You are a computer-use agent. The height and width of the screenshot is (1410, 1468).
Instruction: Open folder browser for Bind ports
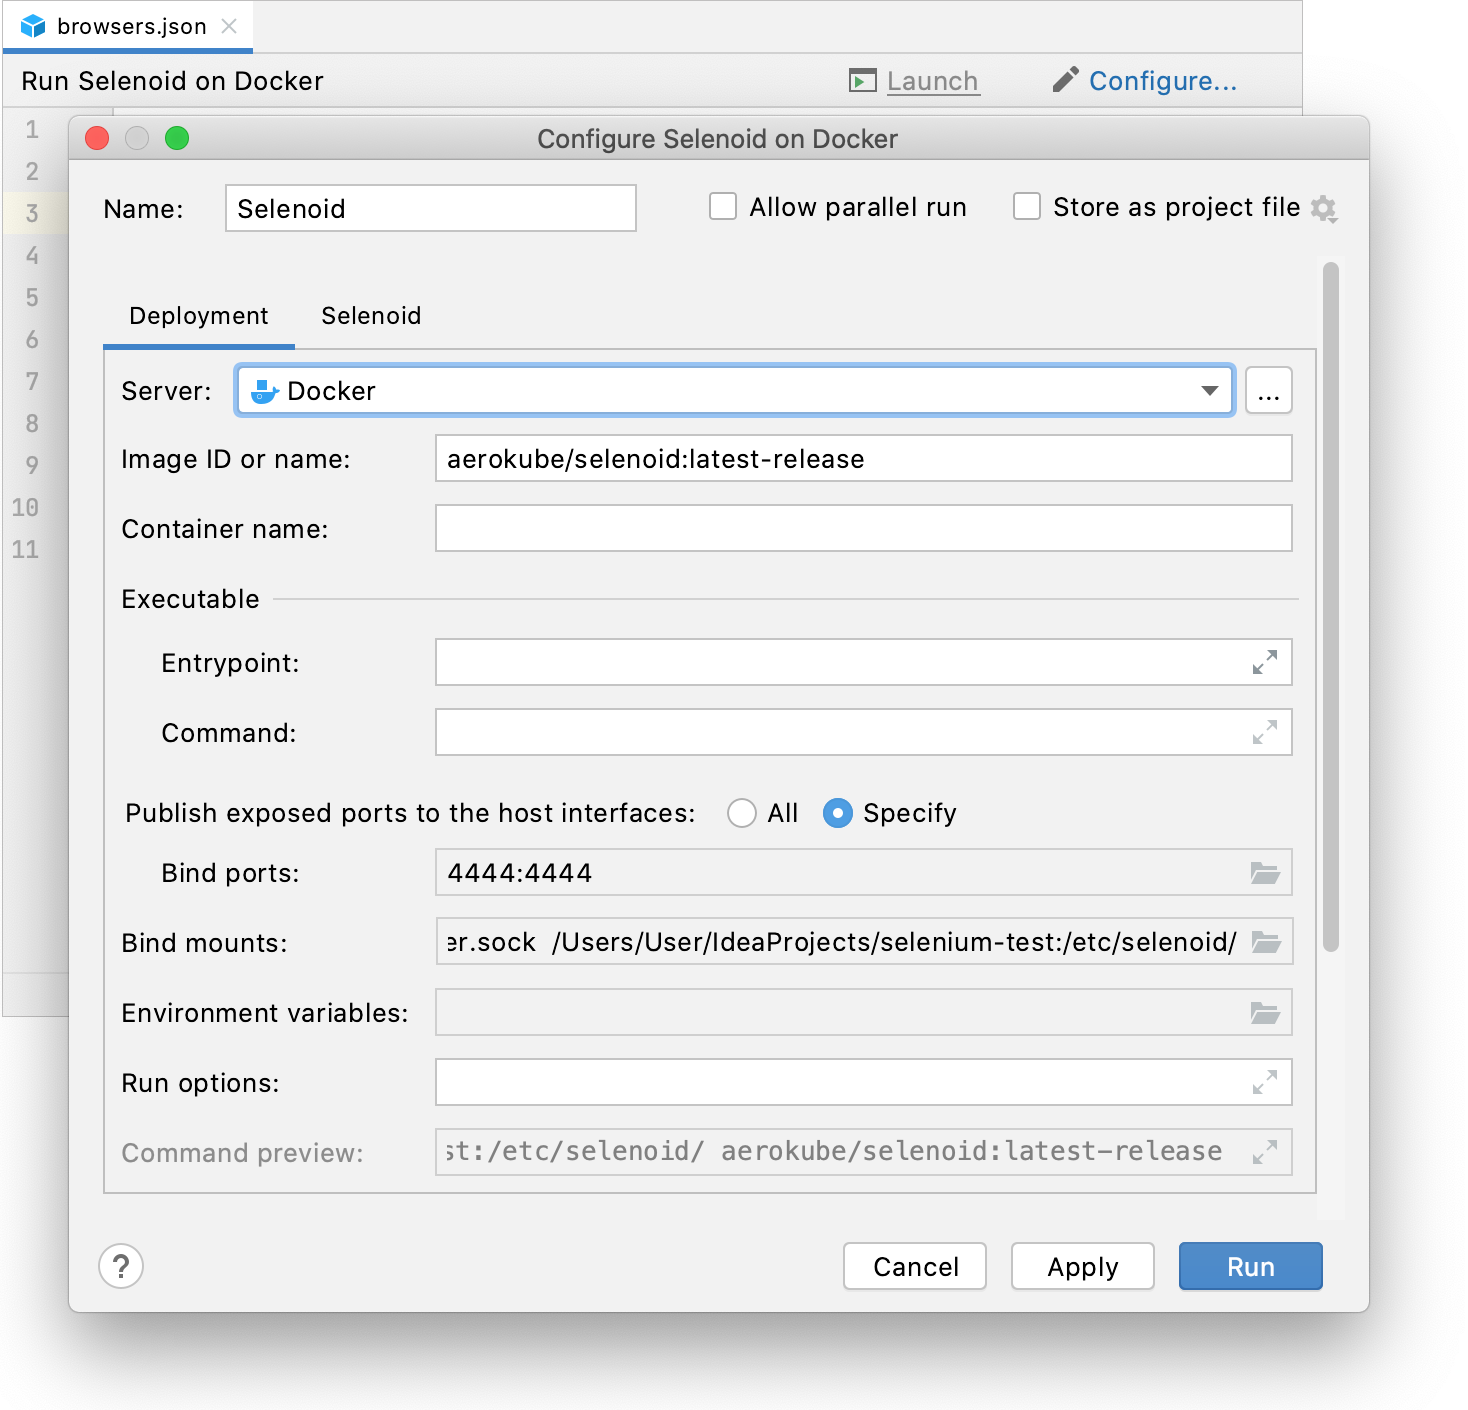click(x=1265, y=872)
